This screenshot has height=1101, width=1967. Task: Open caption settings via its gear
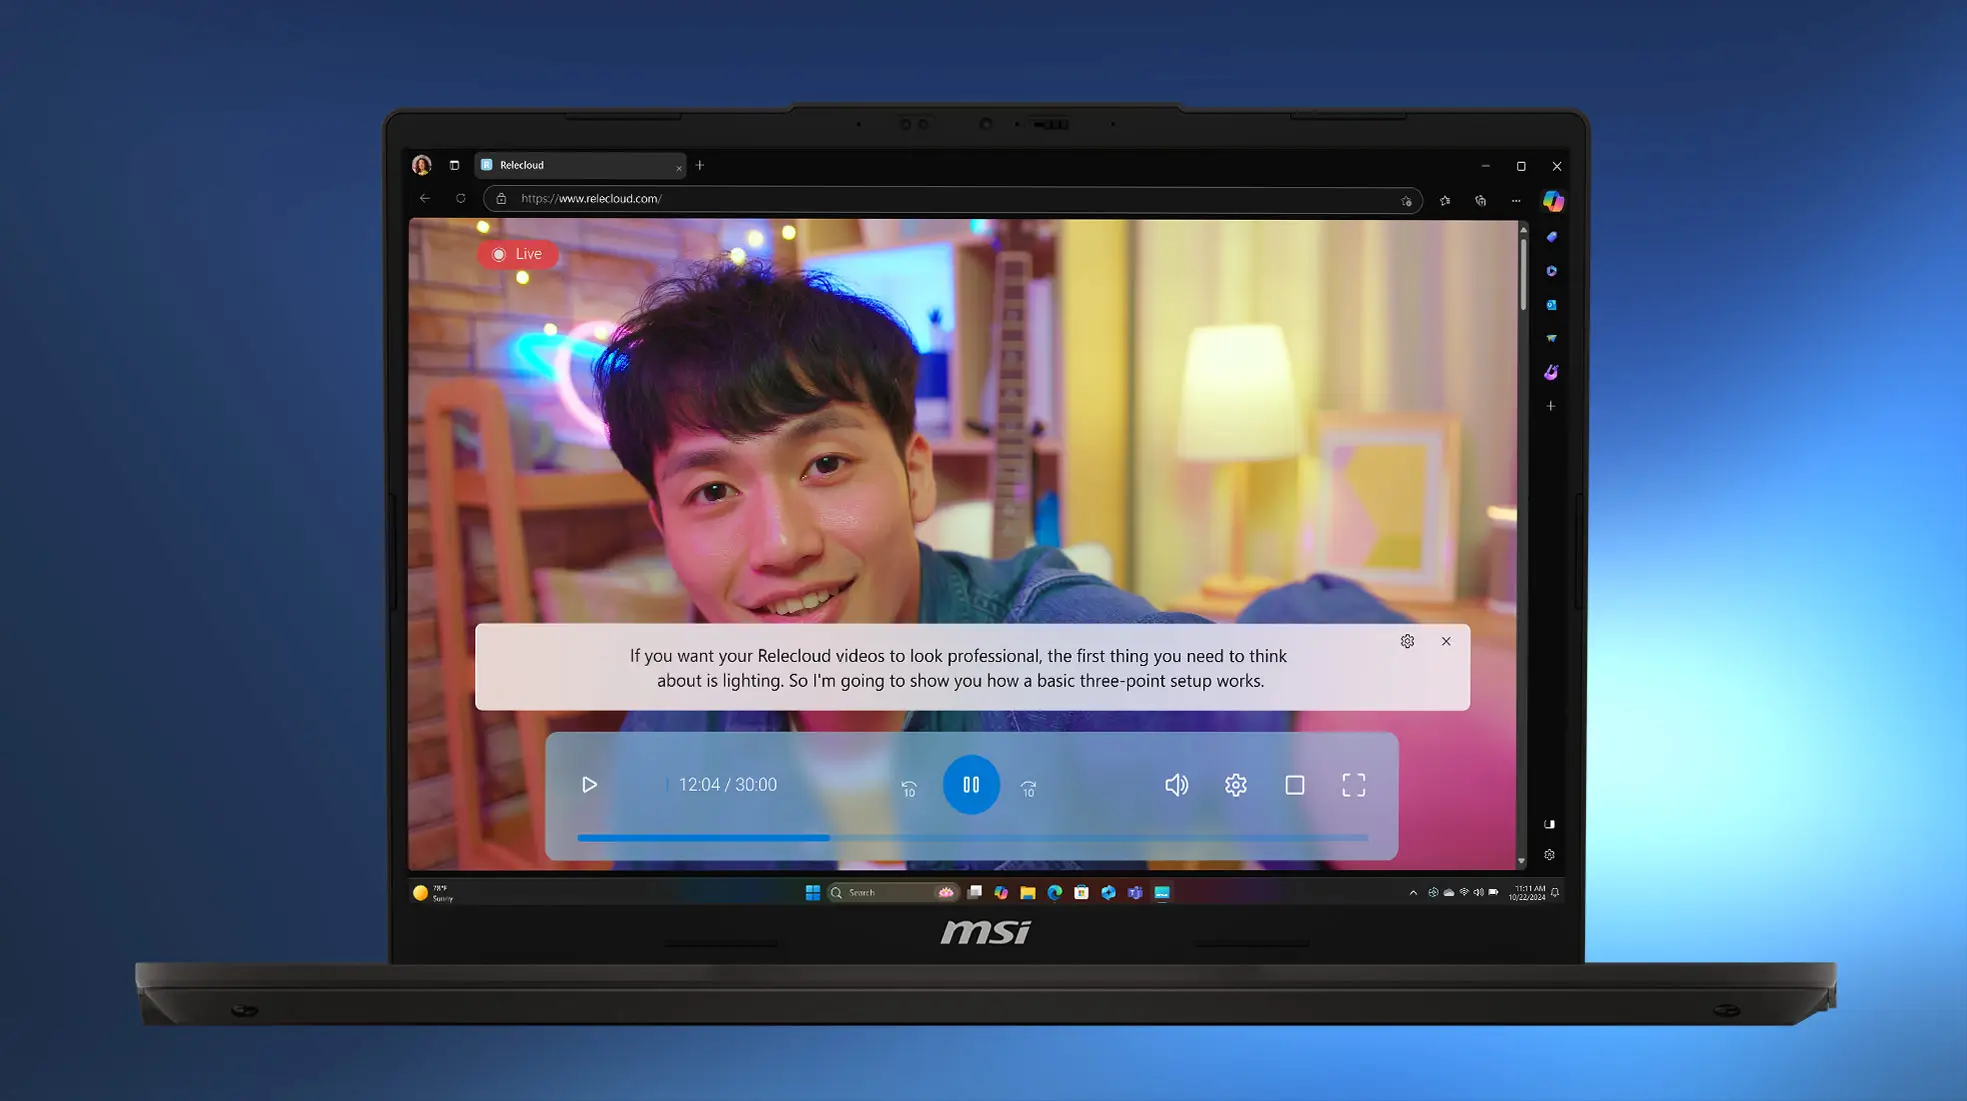[x=1408, y=641]
